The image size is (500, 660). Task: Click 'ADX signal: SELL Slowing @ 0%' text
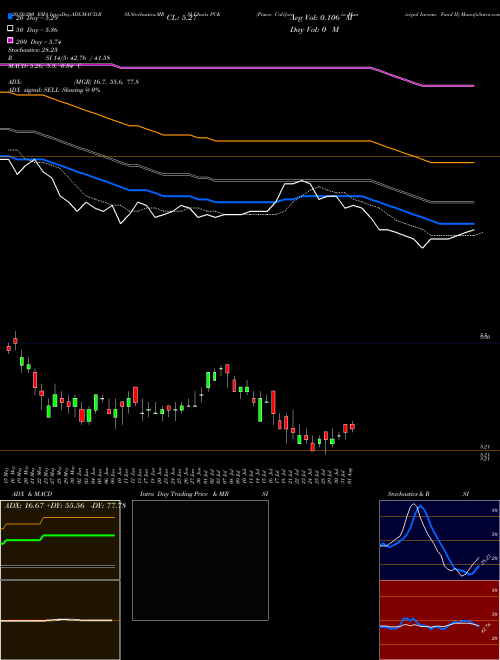pyautogui.click(x=54, y=90)
